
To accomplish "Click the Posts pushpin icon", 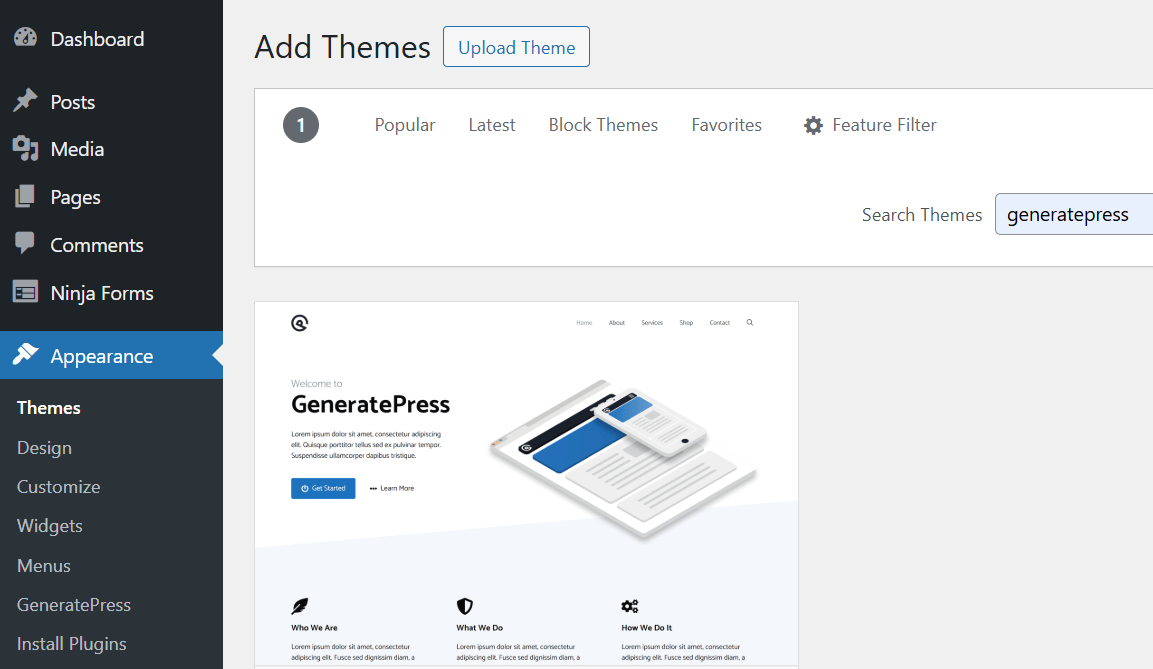I will tap(25, 102).
